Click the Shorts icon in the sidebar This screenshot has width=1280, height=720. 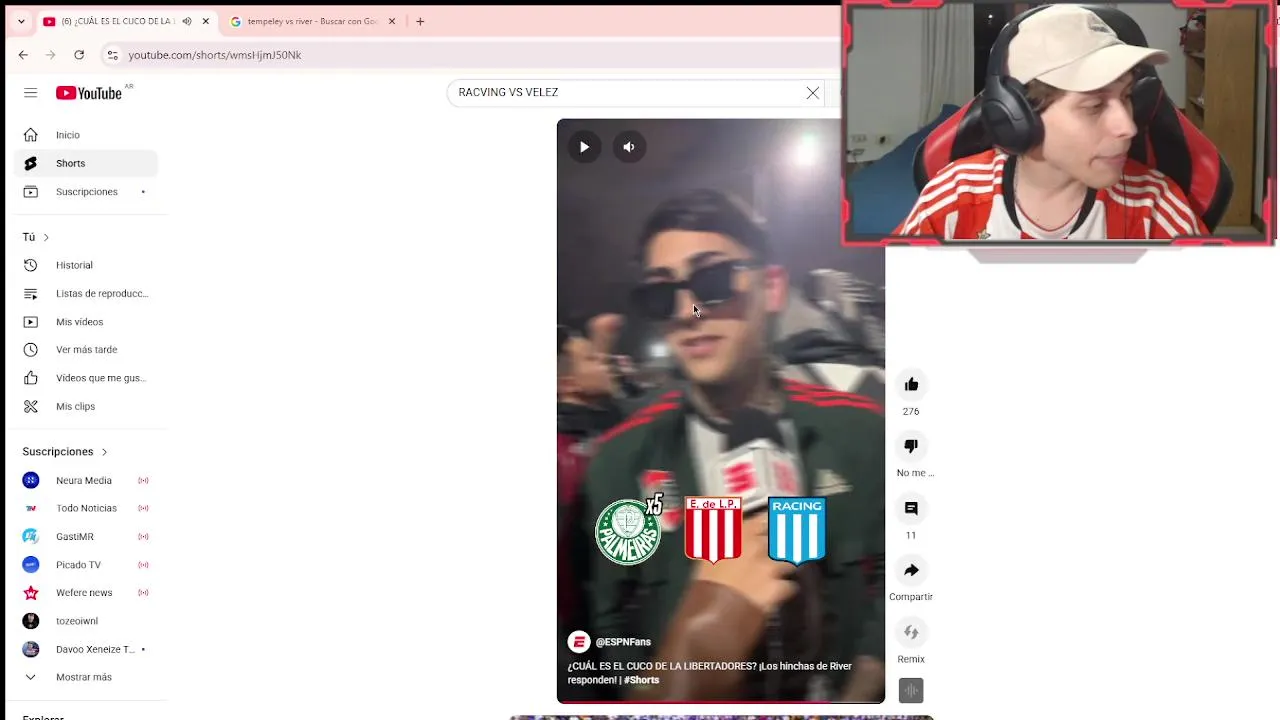(31, 163)
